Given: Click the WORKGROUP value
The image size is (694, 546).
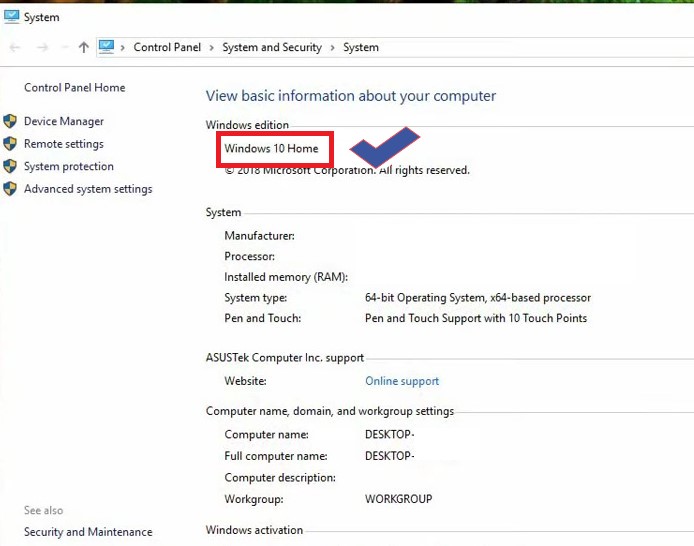Looking at the screenshot, I should [x=398, y=499].
